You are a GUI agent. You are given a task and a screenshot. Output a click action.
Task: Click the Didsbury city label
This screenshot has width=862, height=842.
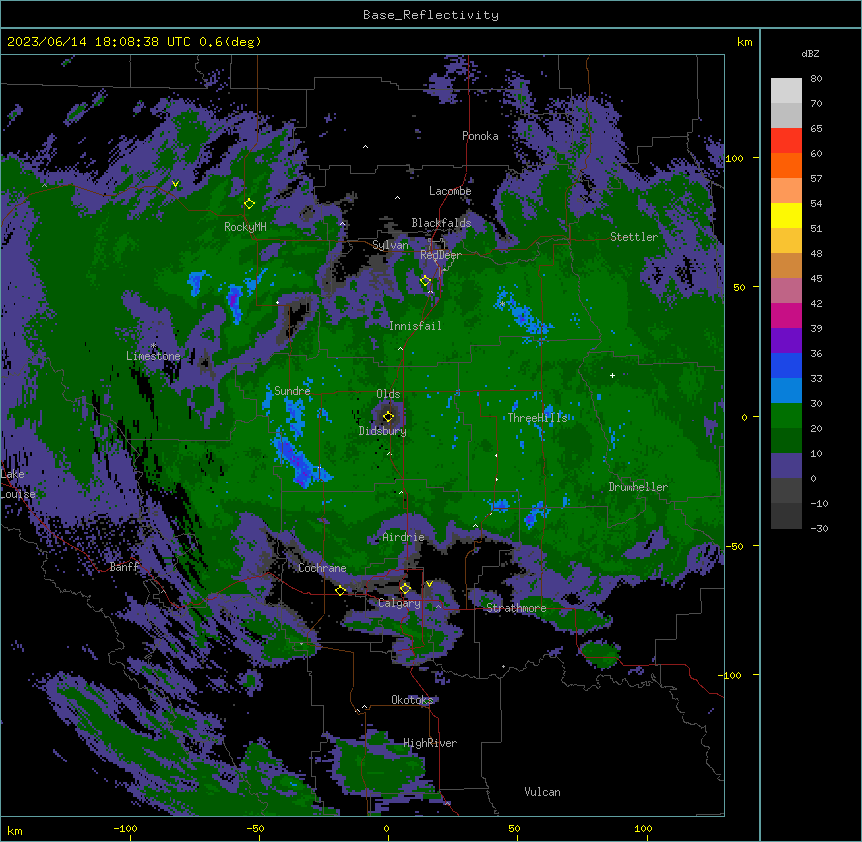[x=383, y=431]
